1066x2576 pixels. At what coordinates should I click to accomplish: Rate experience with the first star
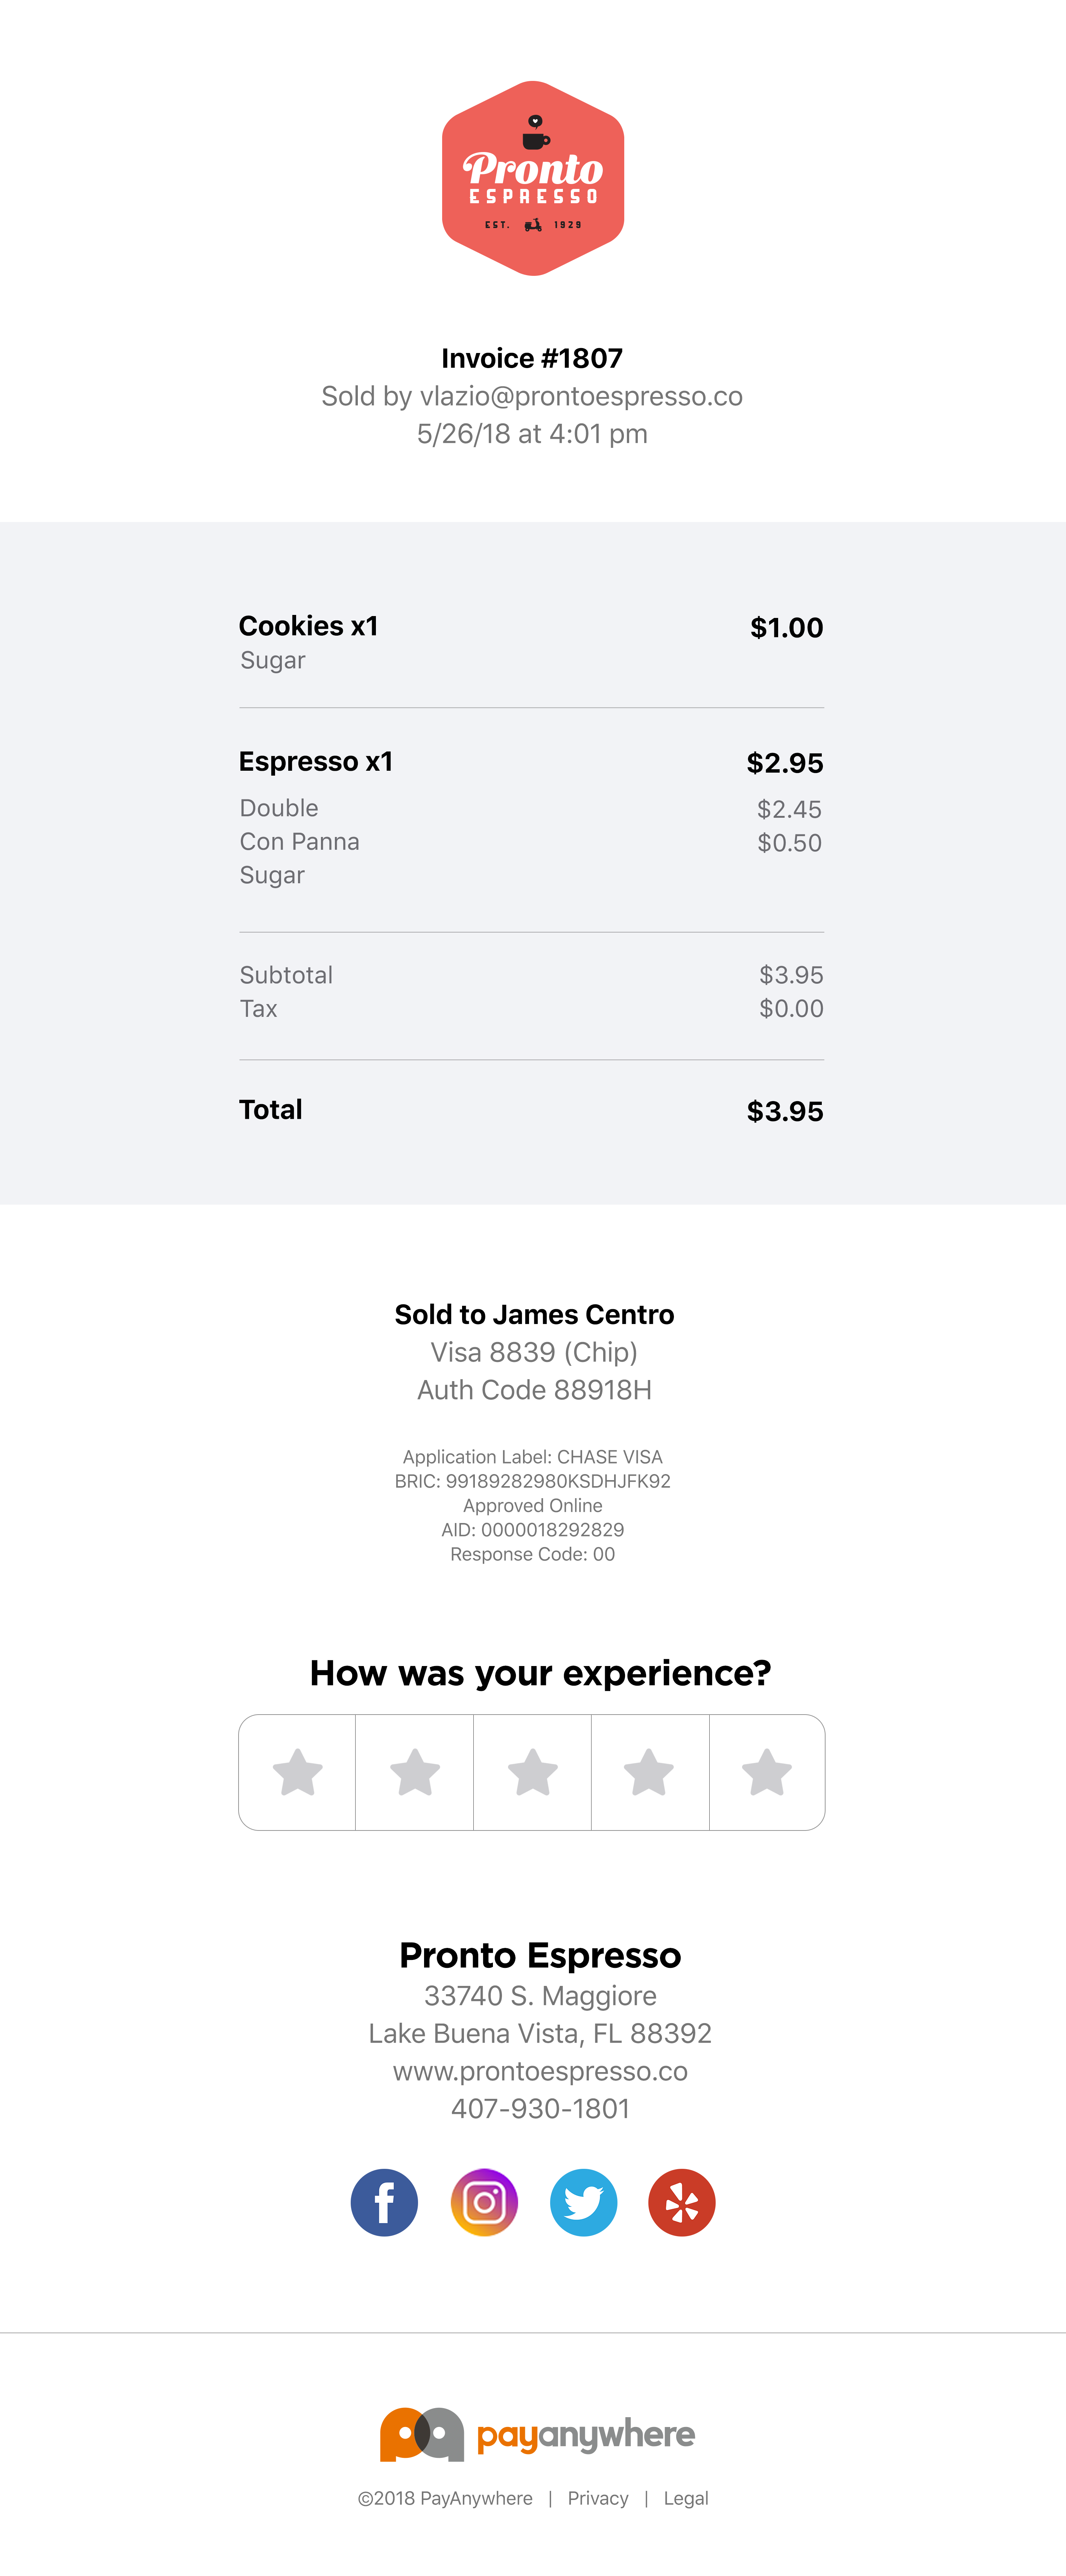297,1772
